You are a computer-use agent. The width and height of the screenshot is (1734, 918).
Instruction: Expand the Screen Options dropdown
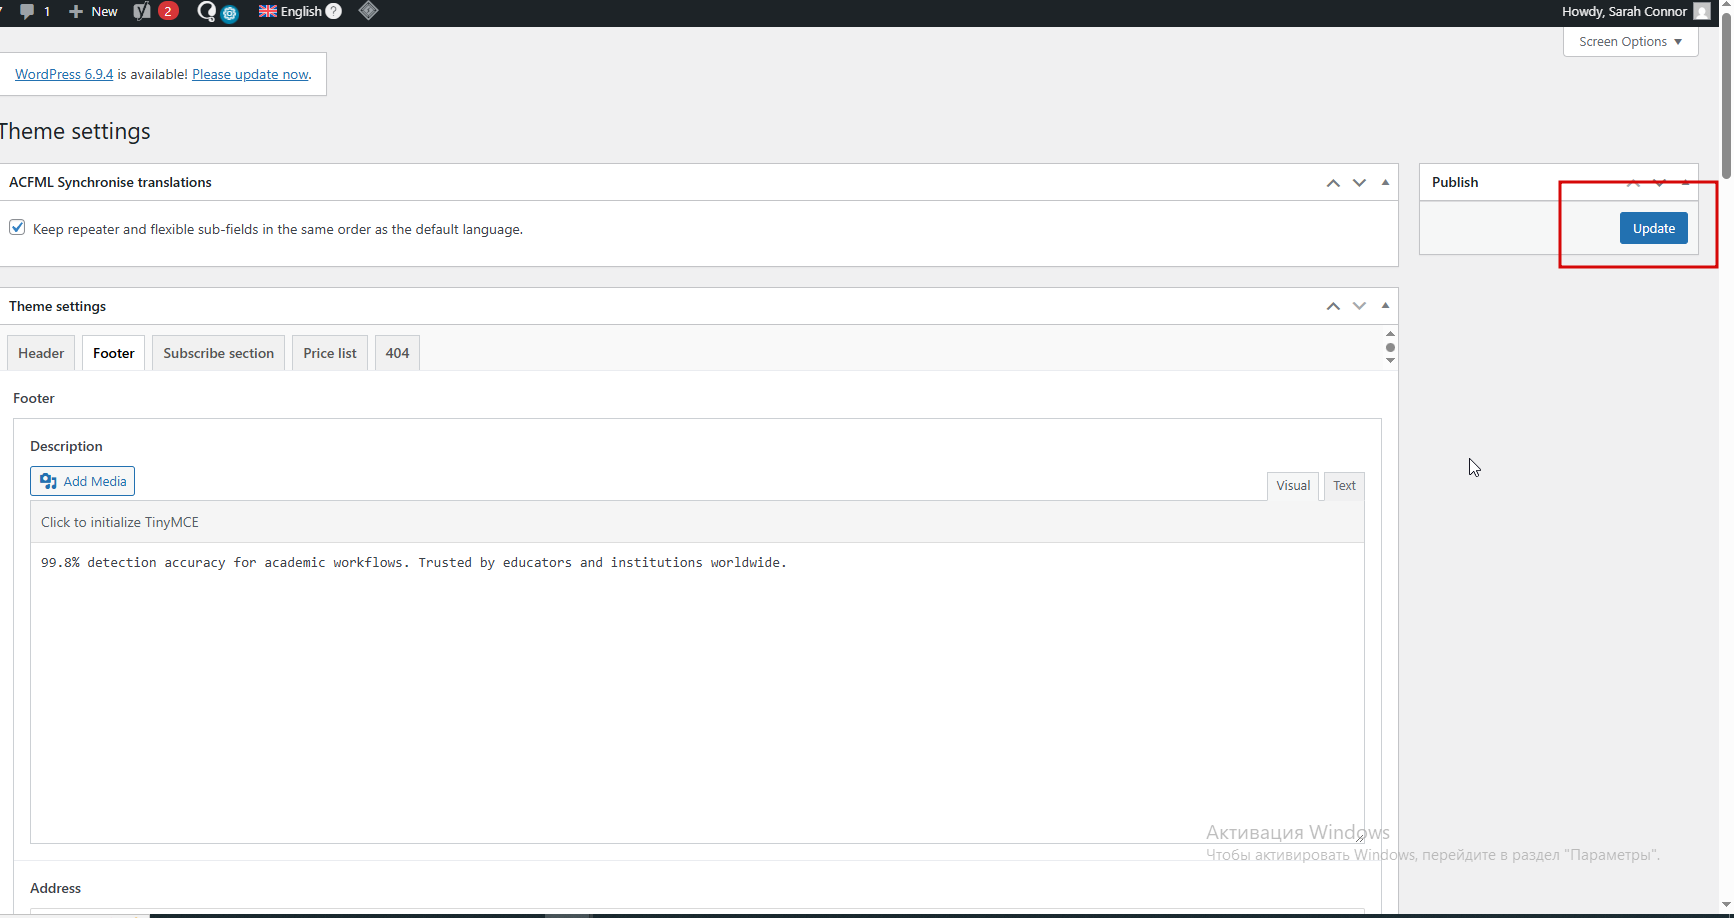click(x=1630, y=42)
